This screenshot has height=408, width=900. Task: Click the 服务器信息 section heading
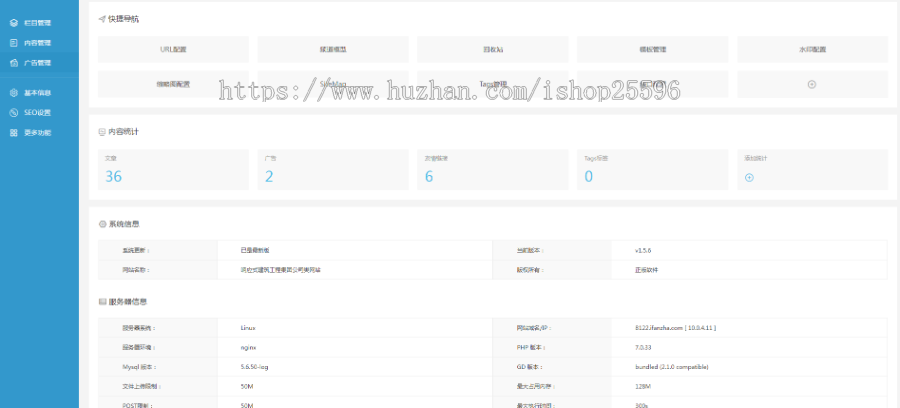coord(127,301)
